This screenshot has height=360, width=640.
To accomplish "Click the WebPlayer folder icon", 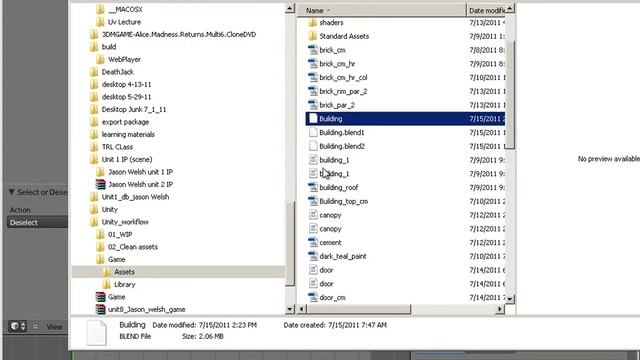I will [100, 60].
